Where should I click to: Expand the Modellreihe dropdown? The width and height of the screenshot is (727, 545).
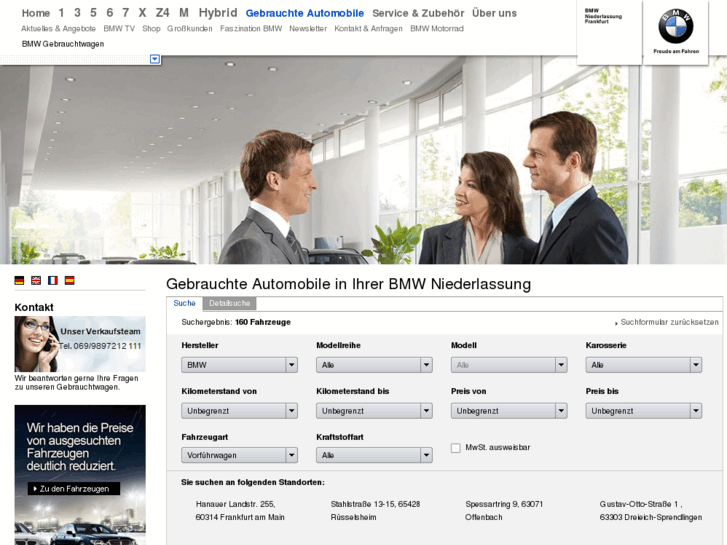point(374,365)
